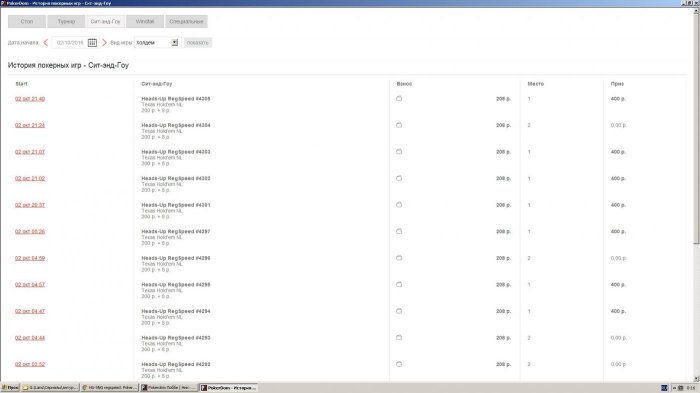Image resolution: width=700 pixels, height=393 pixels.
Task: Open the Windfall tab
Action: coord(145,21)
